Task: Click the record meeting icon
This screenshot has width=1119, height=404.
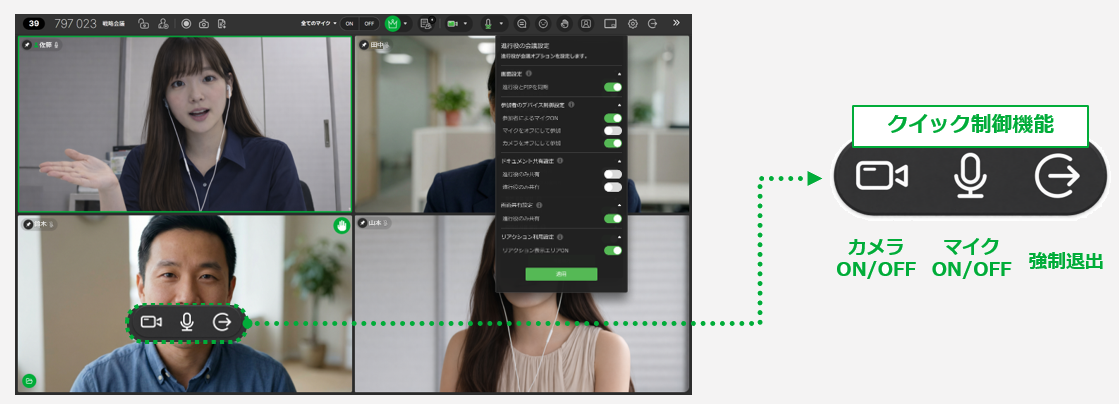Action: pyautogui.click(x=186, y=24)
